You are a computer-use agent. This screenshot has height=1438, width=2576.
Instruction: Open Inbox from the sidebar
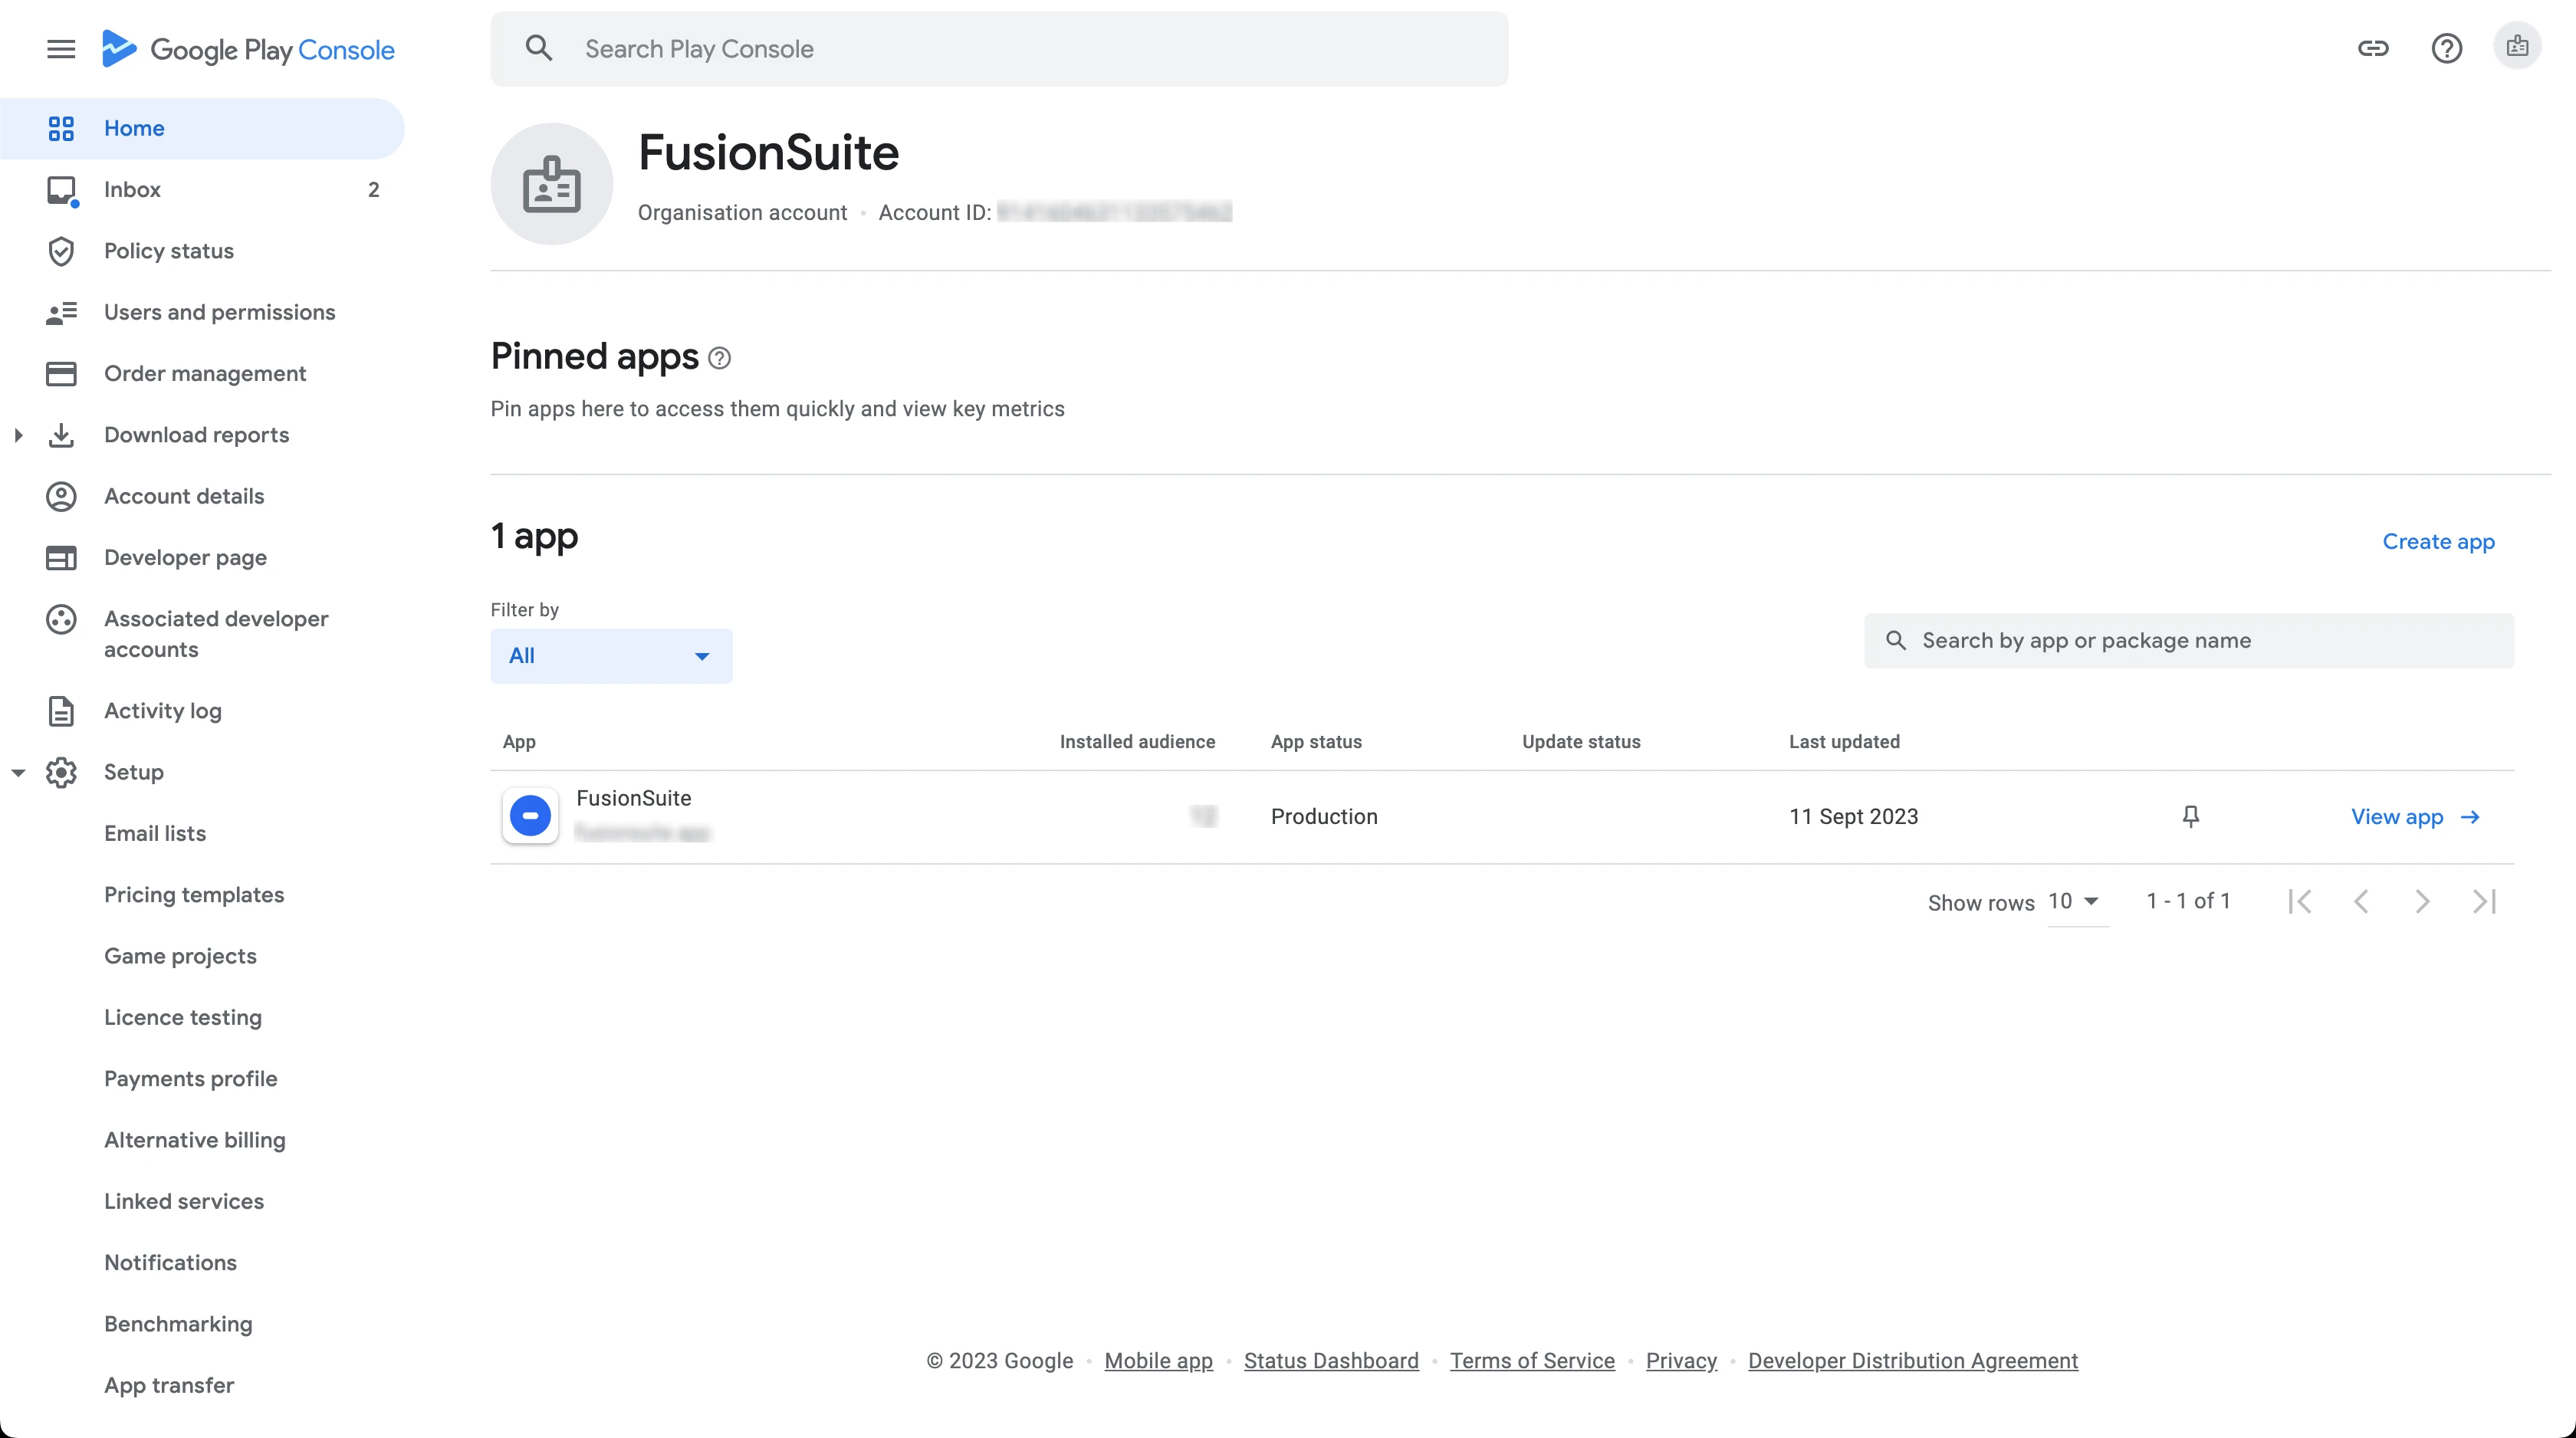[x=132, y=190]
